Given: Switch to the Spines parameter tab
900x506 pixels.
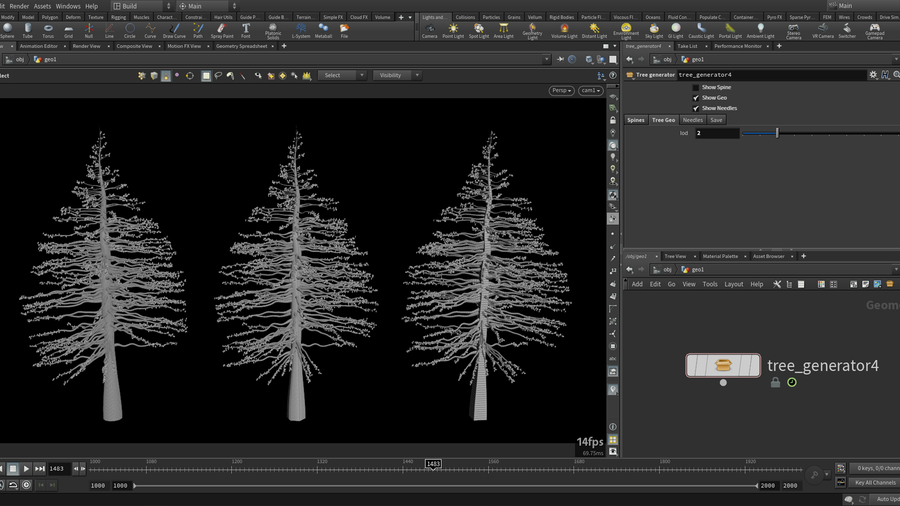Looking at the screenshot, I should tap(635, 120).
